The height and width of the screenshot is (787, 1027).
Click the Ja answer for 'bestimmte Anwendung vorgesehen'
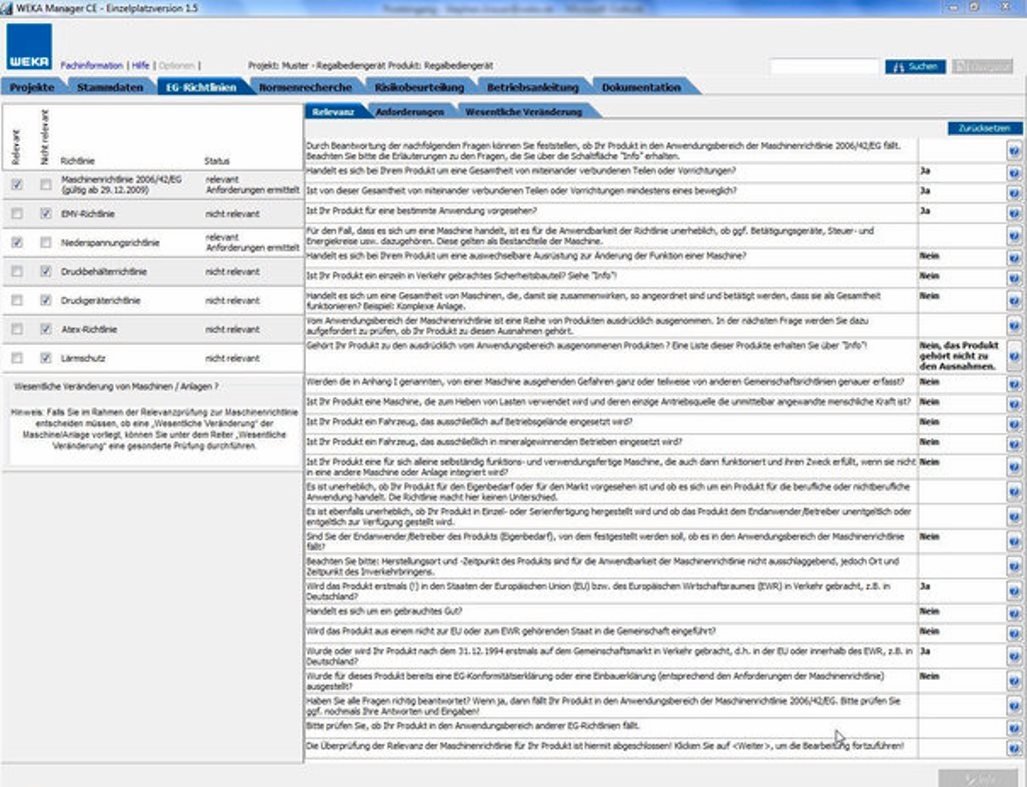pyautogui.click(x=925, y=211)
